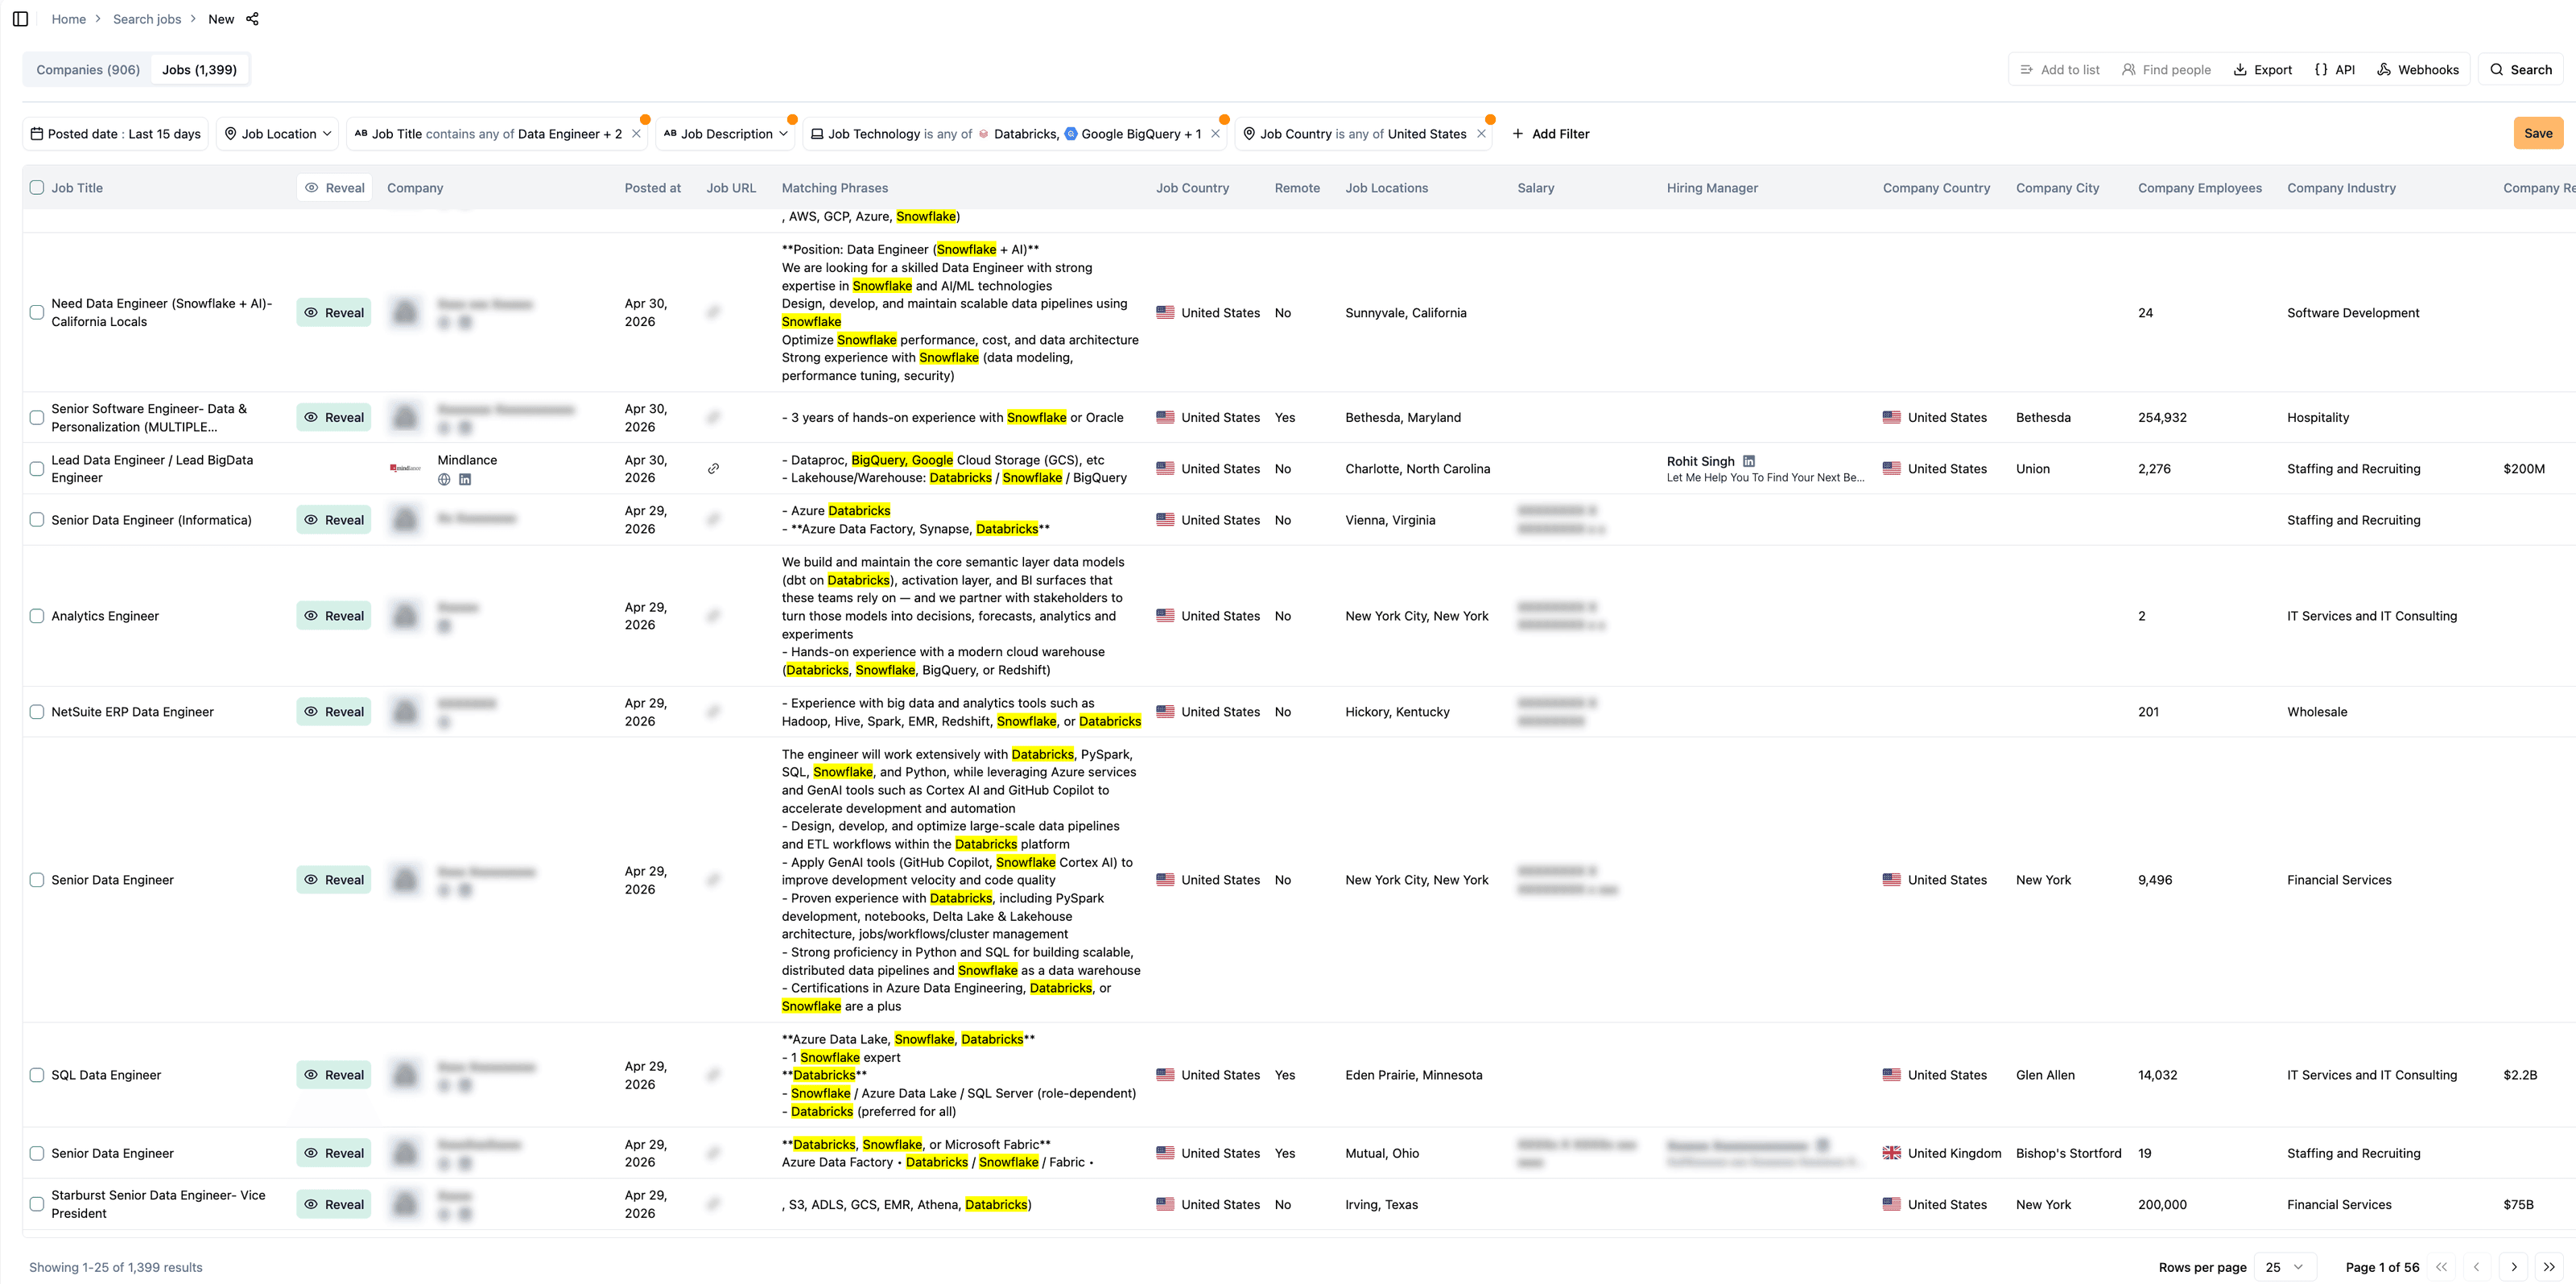
Task: Click Find people in the toolbar
Action: pyautogui.click(x=2166, y=70)
